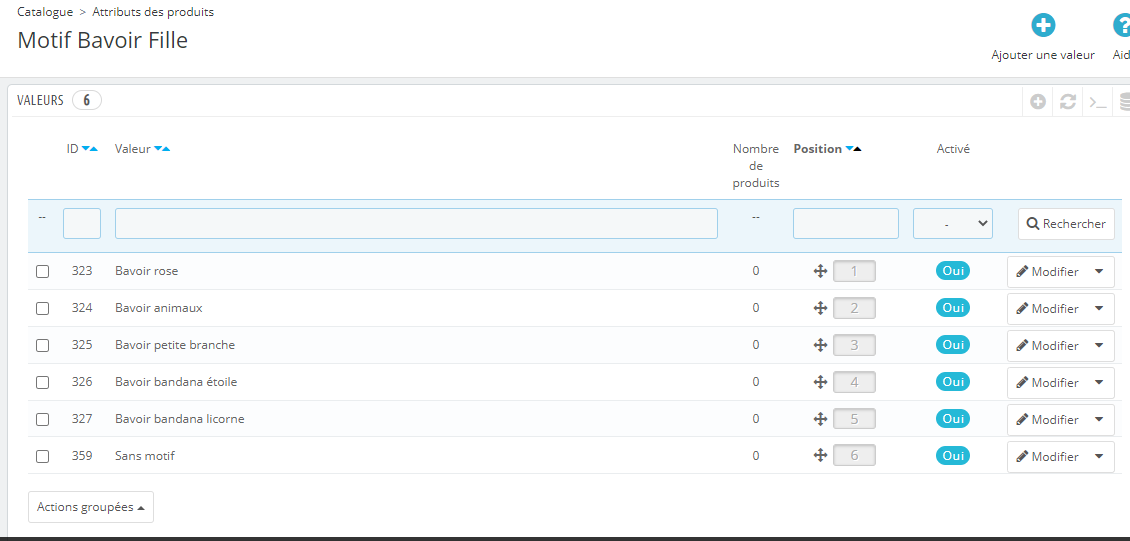Open the Activé filter dropdown
This screenshot has height=541, width=1130.
pos(953,223)
